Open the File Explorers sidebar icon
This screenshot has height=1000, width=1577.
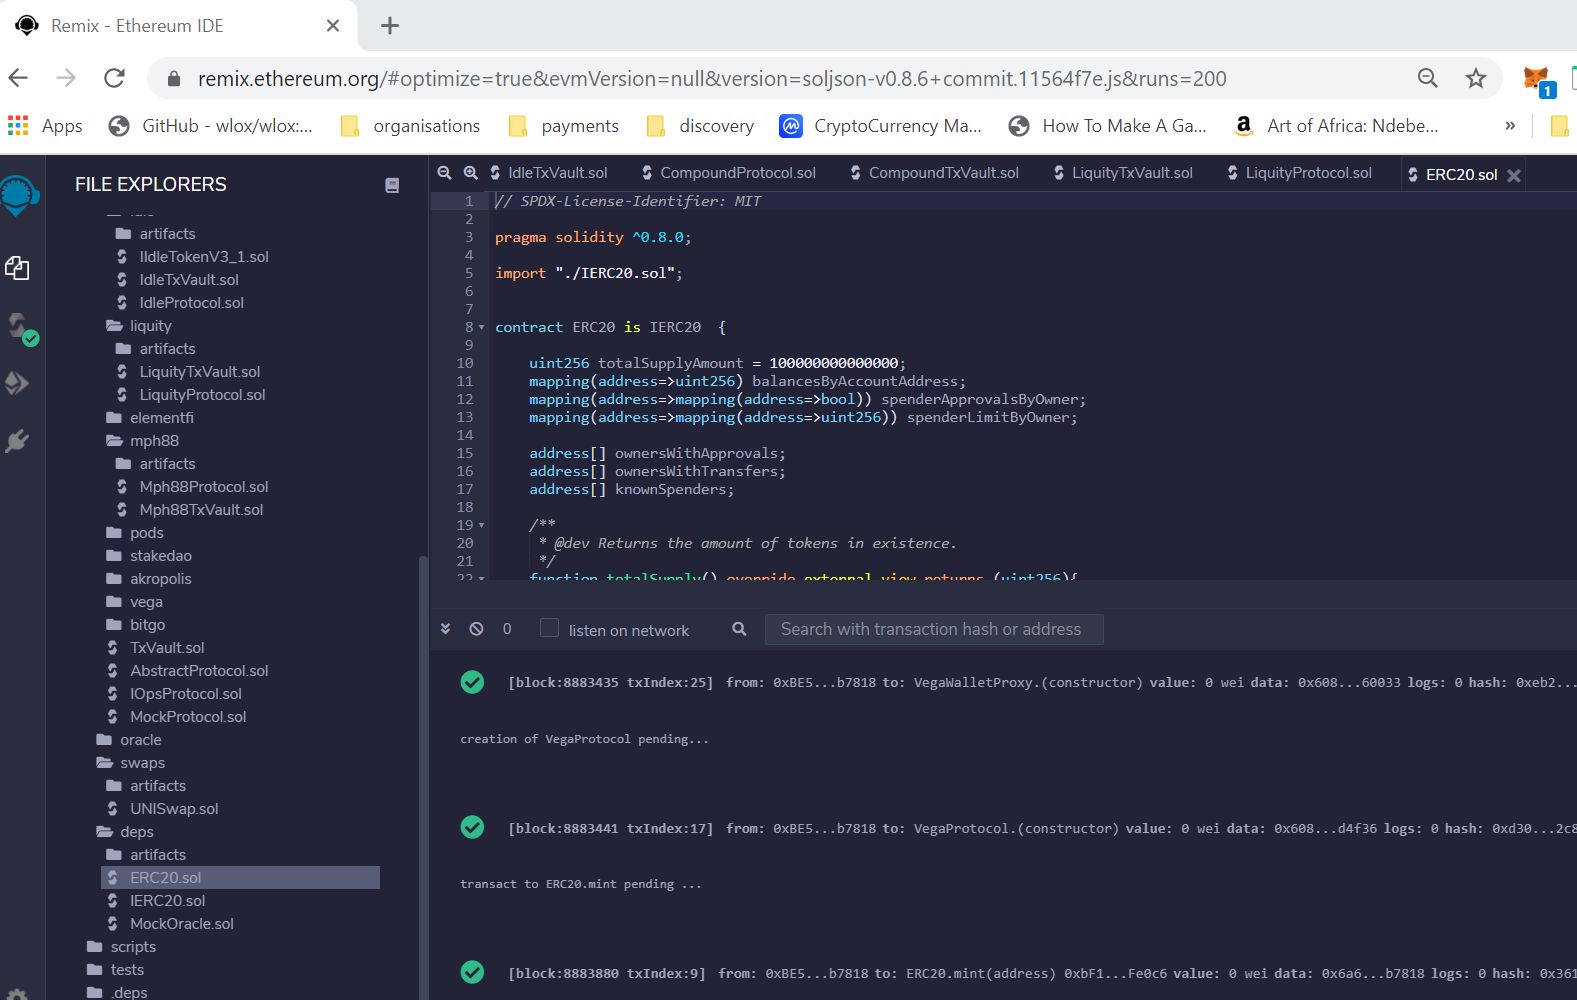point(17,268)
